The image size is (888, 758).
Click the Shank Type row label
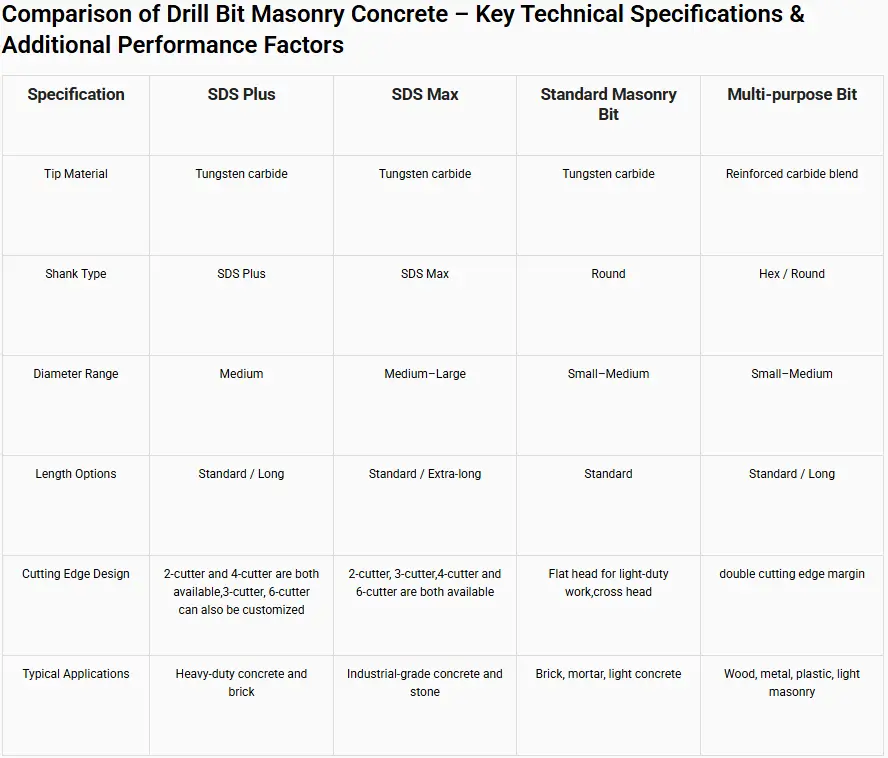coord(76,274)
